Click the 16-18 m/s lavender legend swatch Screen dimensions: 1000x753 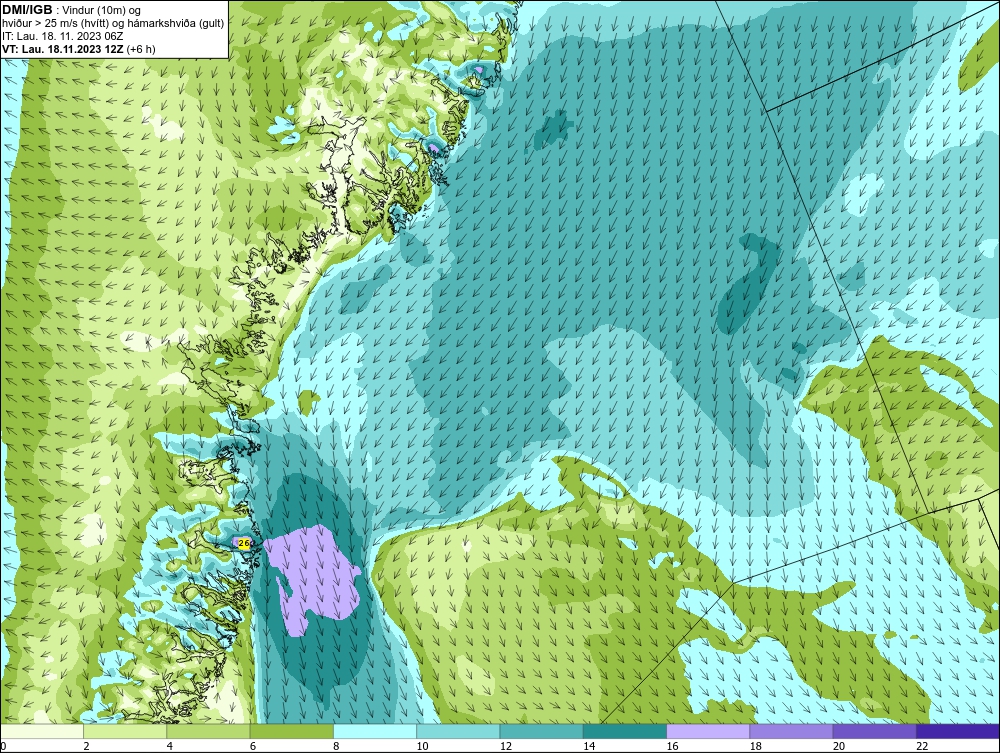[708, 731]
